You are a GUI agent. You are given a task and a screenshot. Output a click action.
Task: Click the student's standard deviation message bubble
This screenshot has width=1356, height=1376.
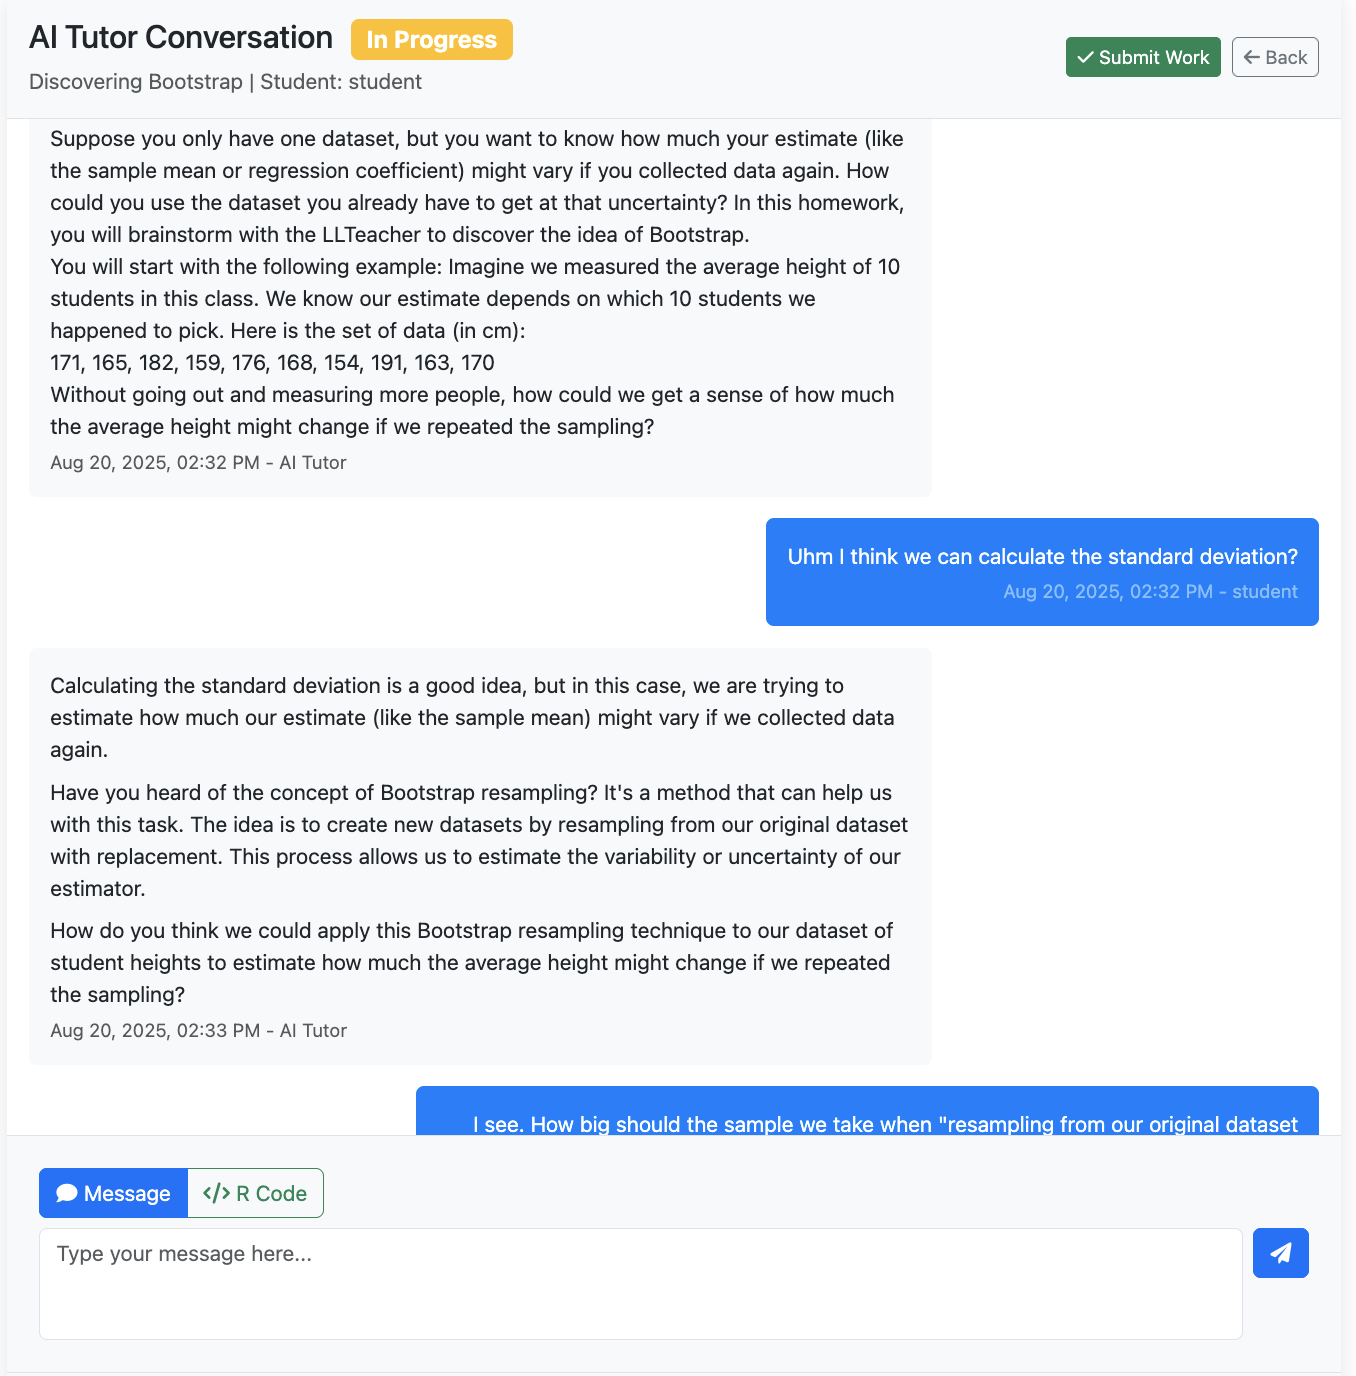[1042, 557]
